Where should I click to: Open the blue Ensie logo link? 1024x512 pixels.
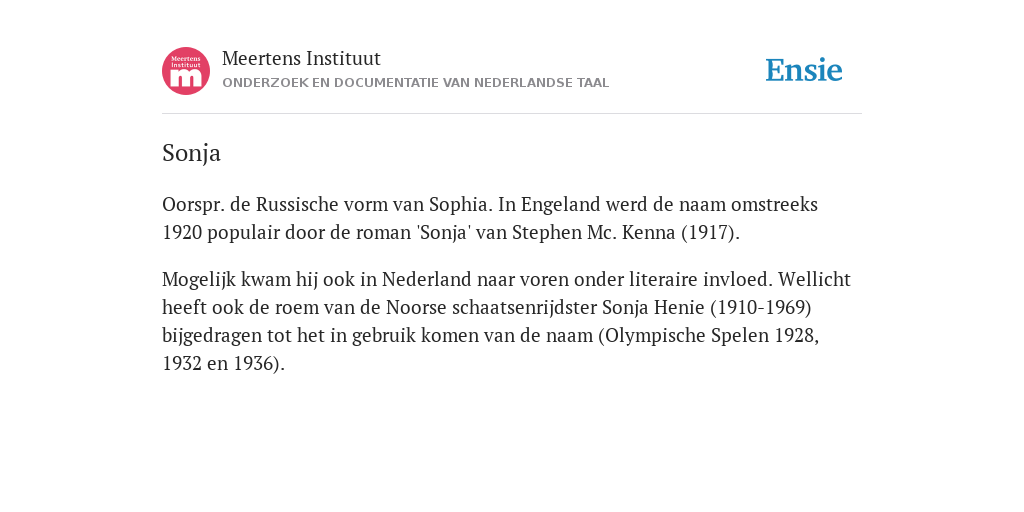[804, 70]
